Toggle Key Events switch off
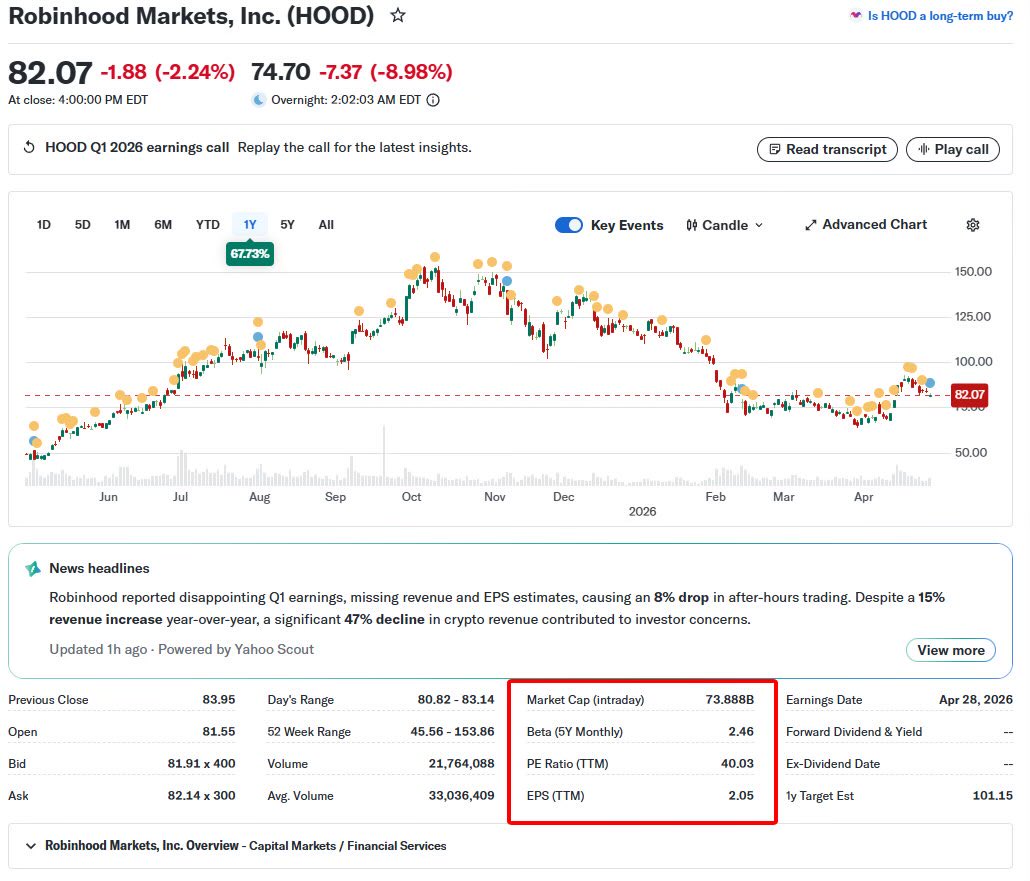1030x881 pixels. click(568, 225)
